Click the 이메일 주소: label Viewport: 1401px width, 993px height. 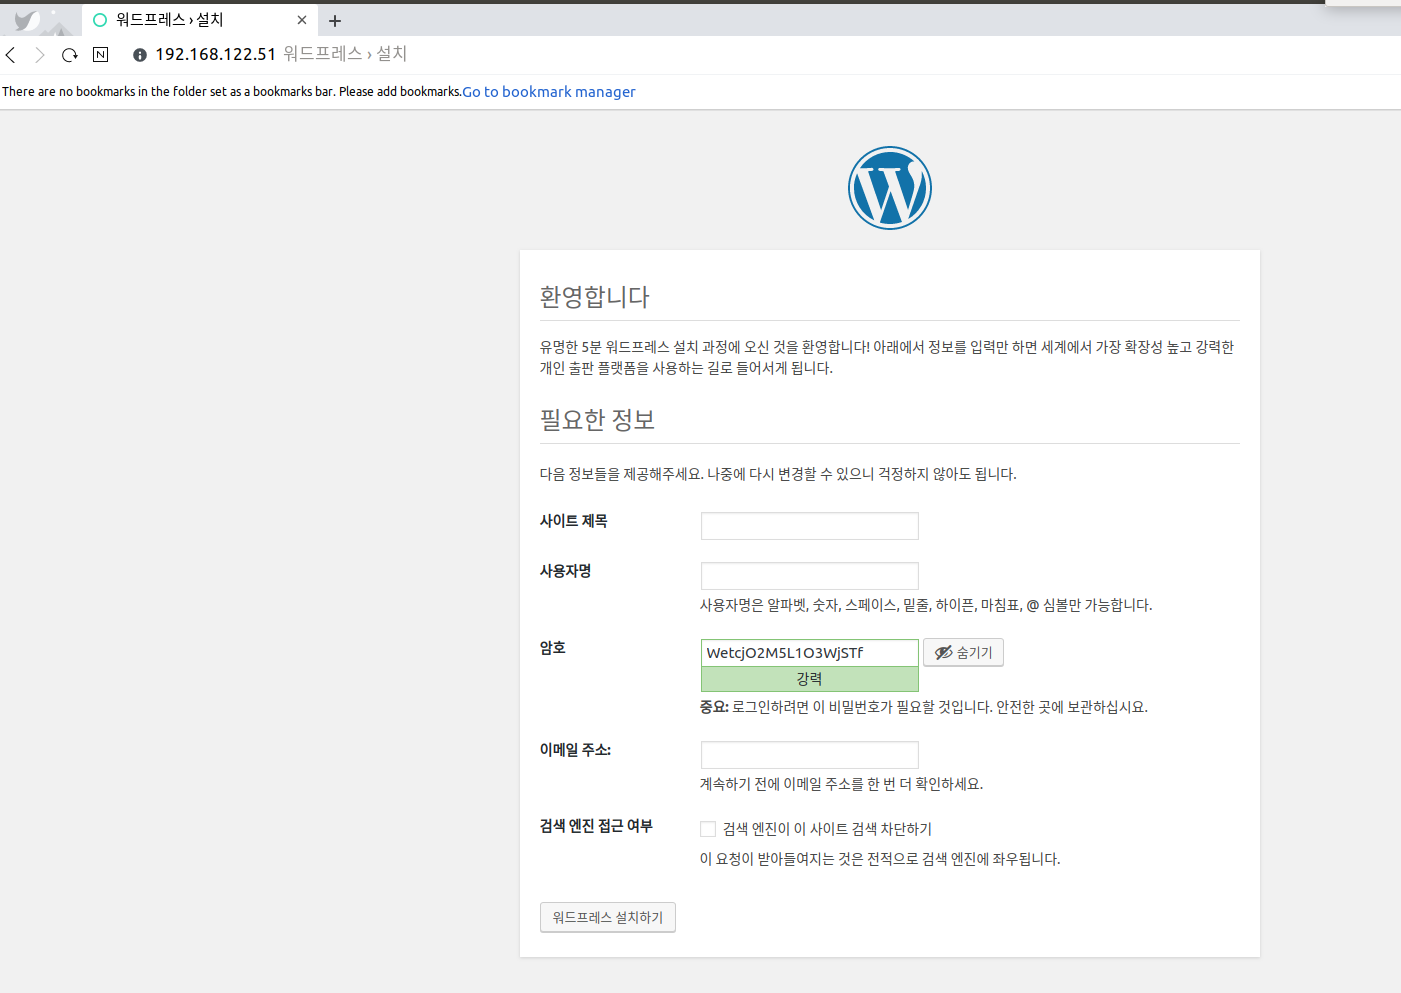(576, 750)
